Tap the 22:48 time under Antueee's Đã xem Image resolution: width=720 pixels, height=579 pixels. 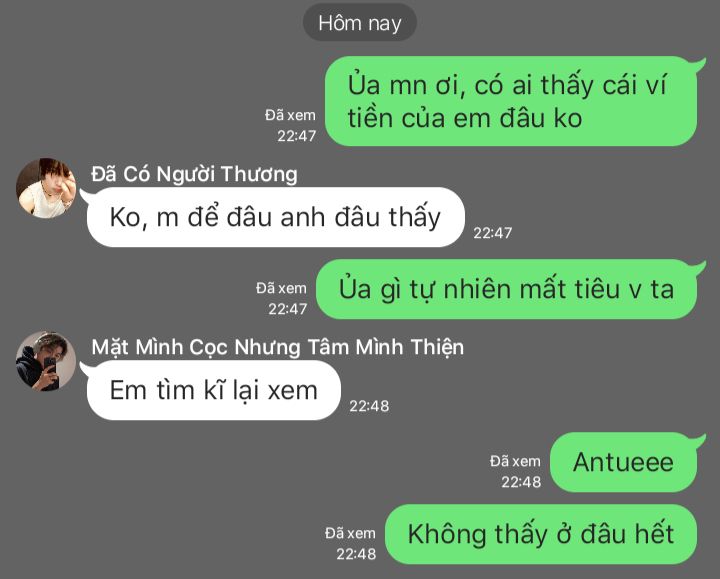coord(521,482)
